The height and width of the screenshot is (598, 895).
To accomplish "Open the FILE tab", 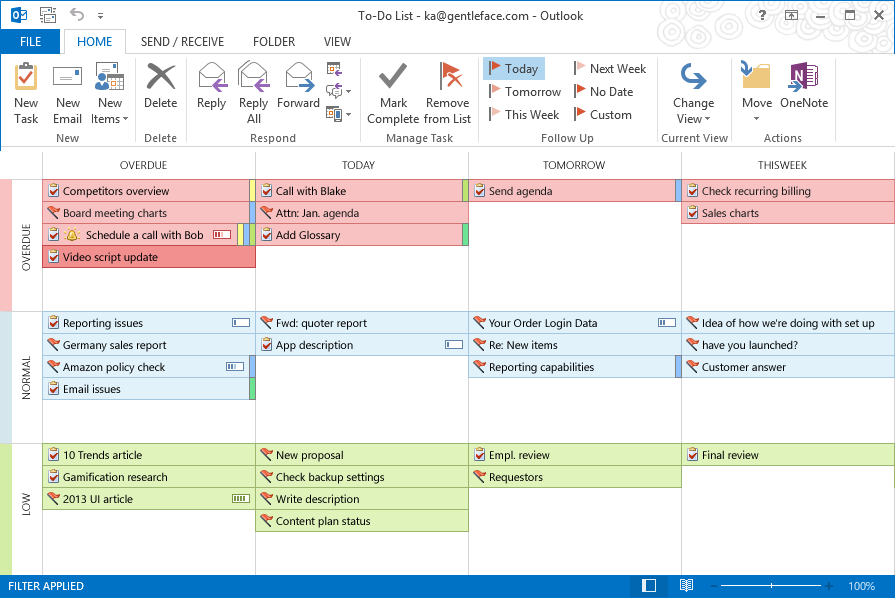I will 30,42.
